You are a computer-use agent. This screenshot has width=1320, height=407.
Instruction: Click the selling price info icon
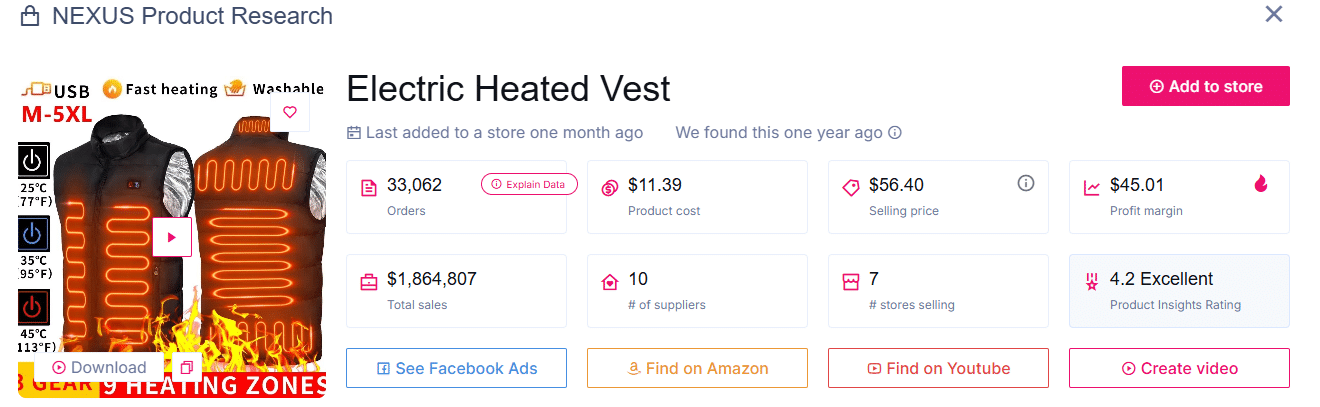(1025, 183)
